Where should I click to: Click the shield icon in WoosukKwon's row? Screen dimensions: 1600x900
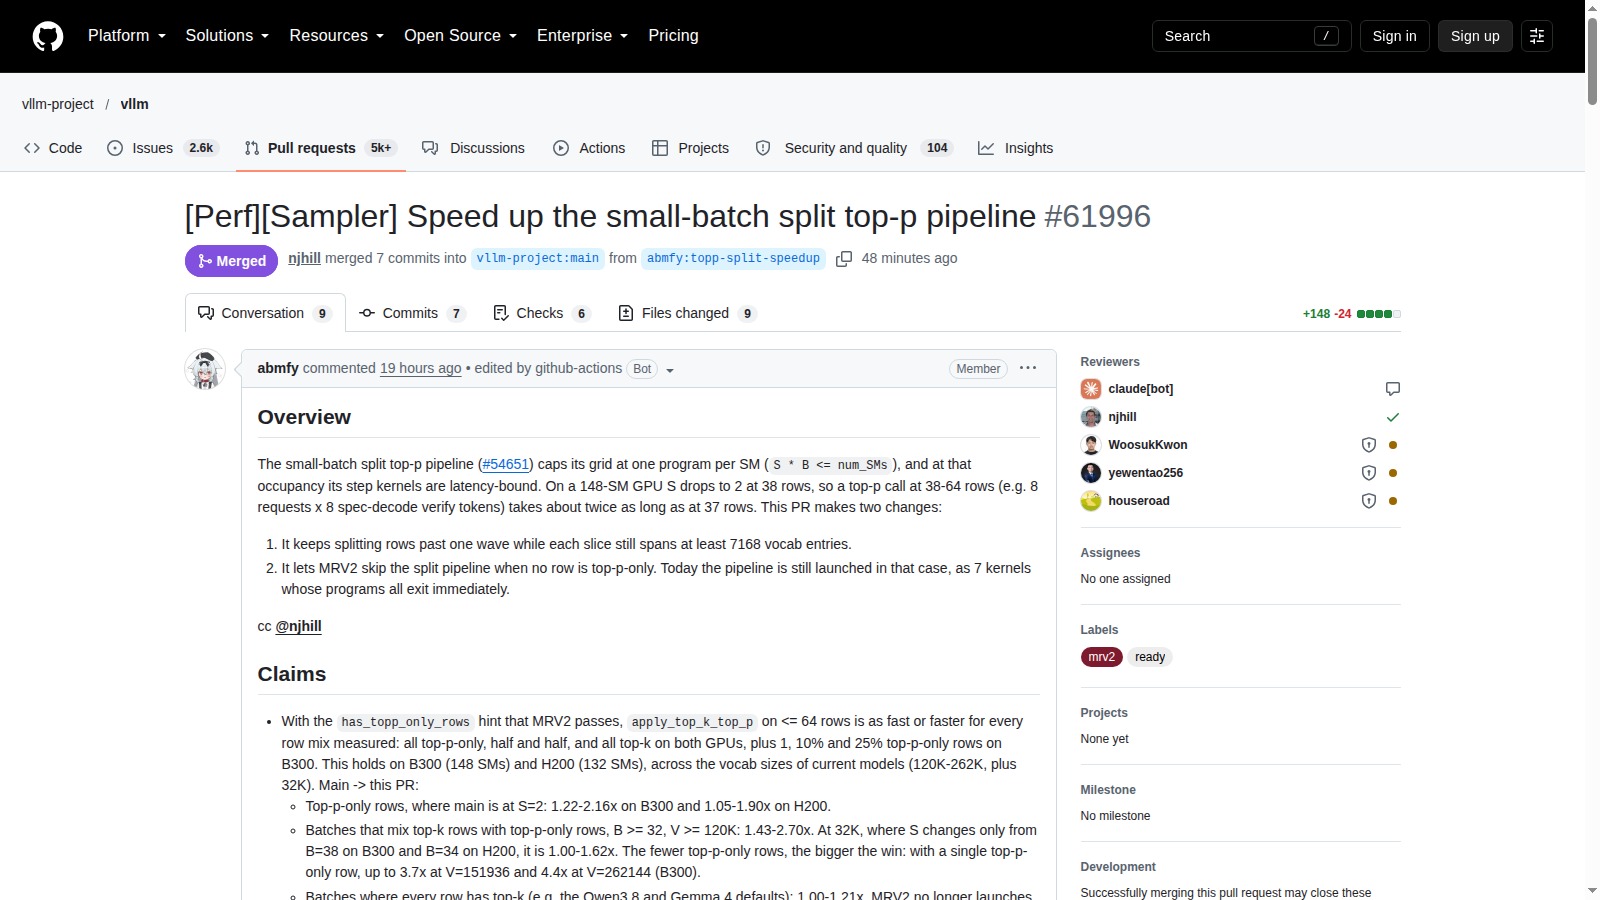pyautogui.click(x=1369, y=445)
